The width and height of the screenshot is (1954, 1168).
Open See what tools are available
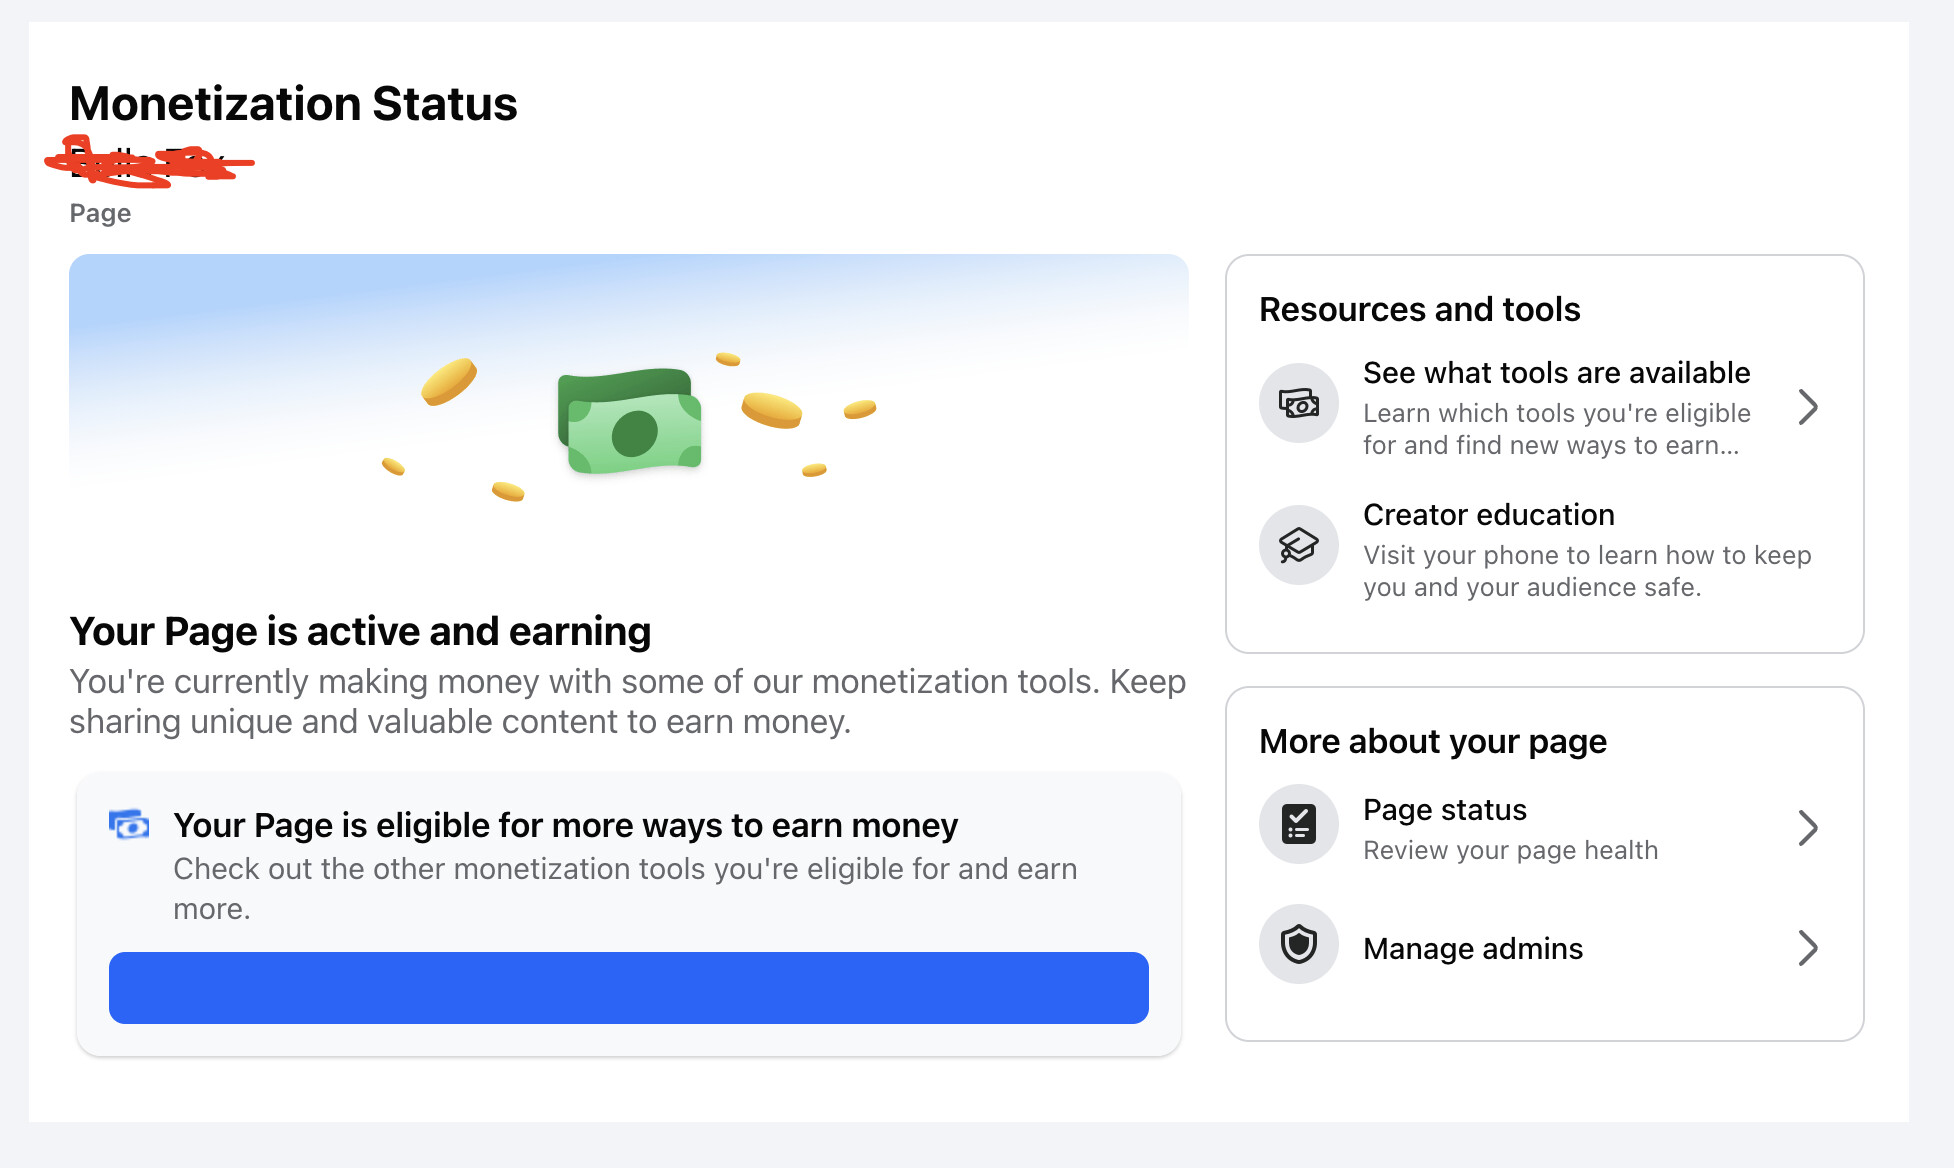[x=1544, y=408]
